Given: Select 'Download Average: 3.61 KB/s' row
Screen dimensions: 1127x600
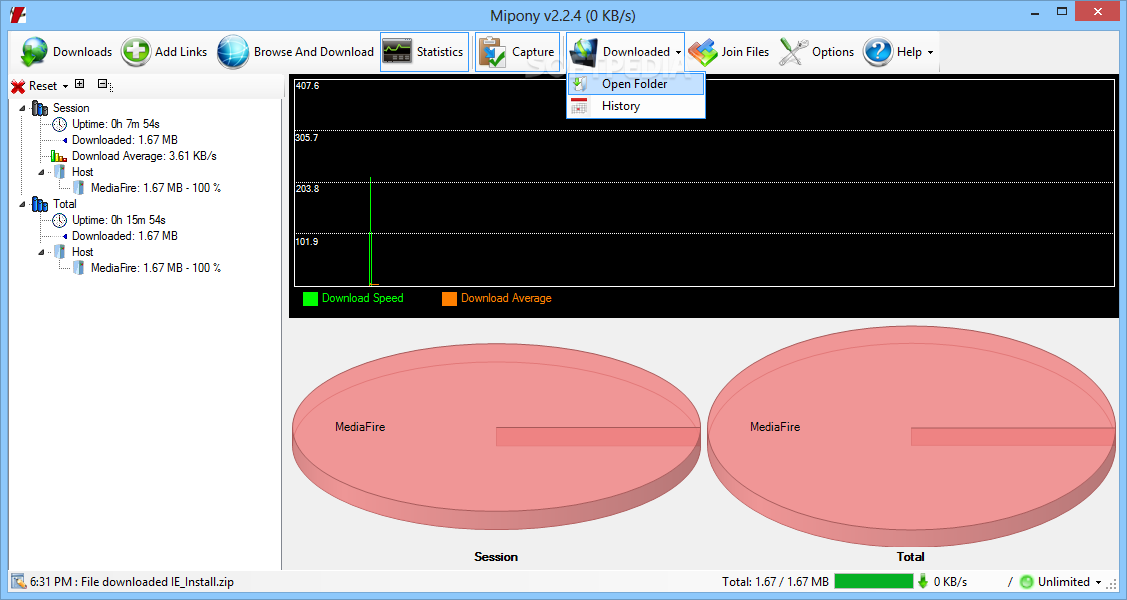Looking at the screenshot, I should (x=144, y=156).
